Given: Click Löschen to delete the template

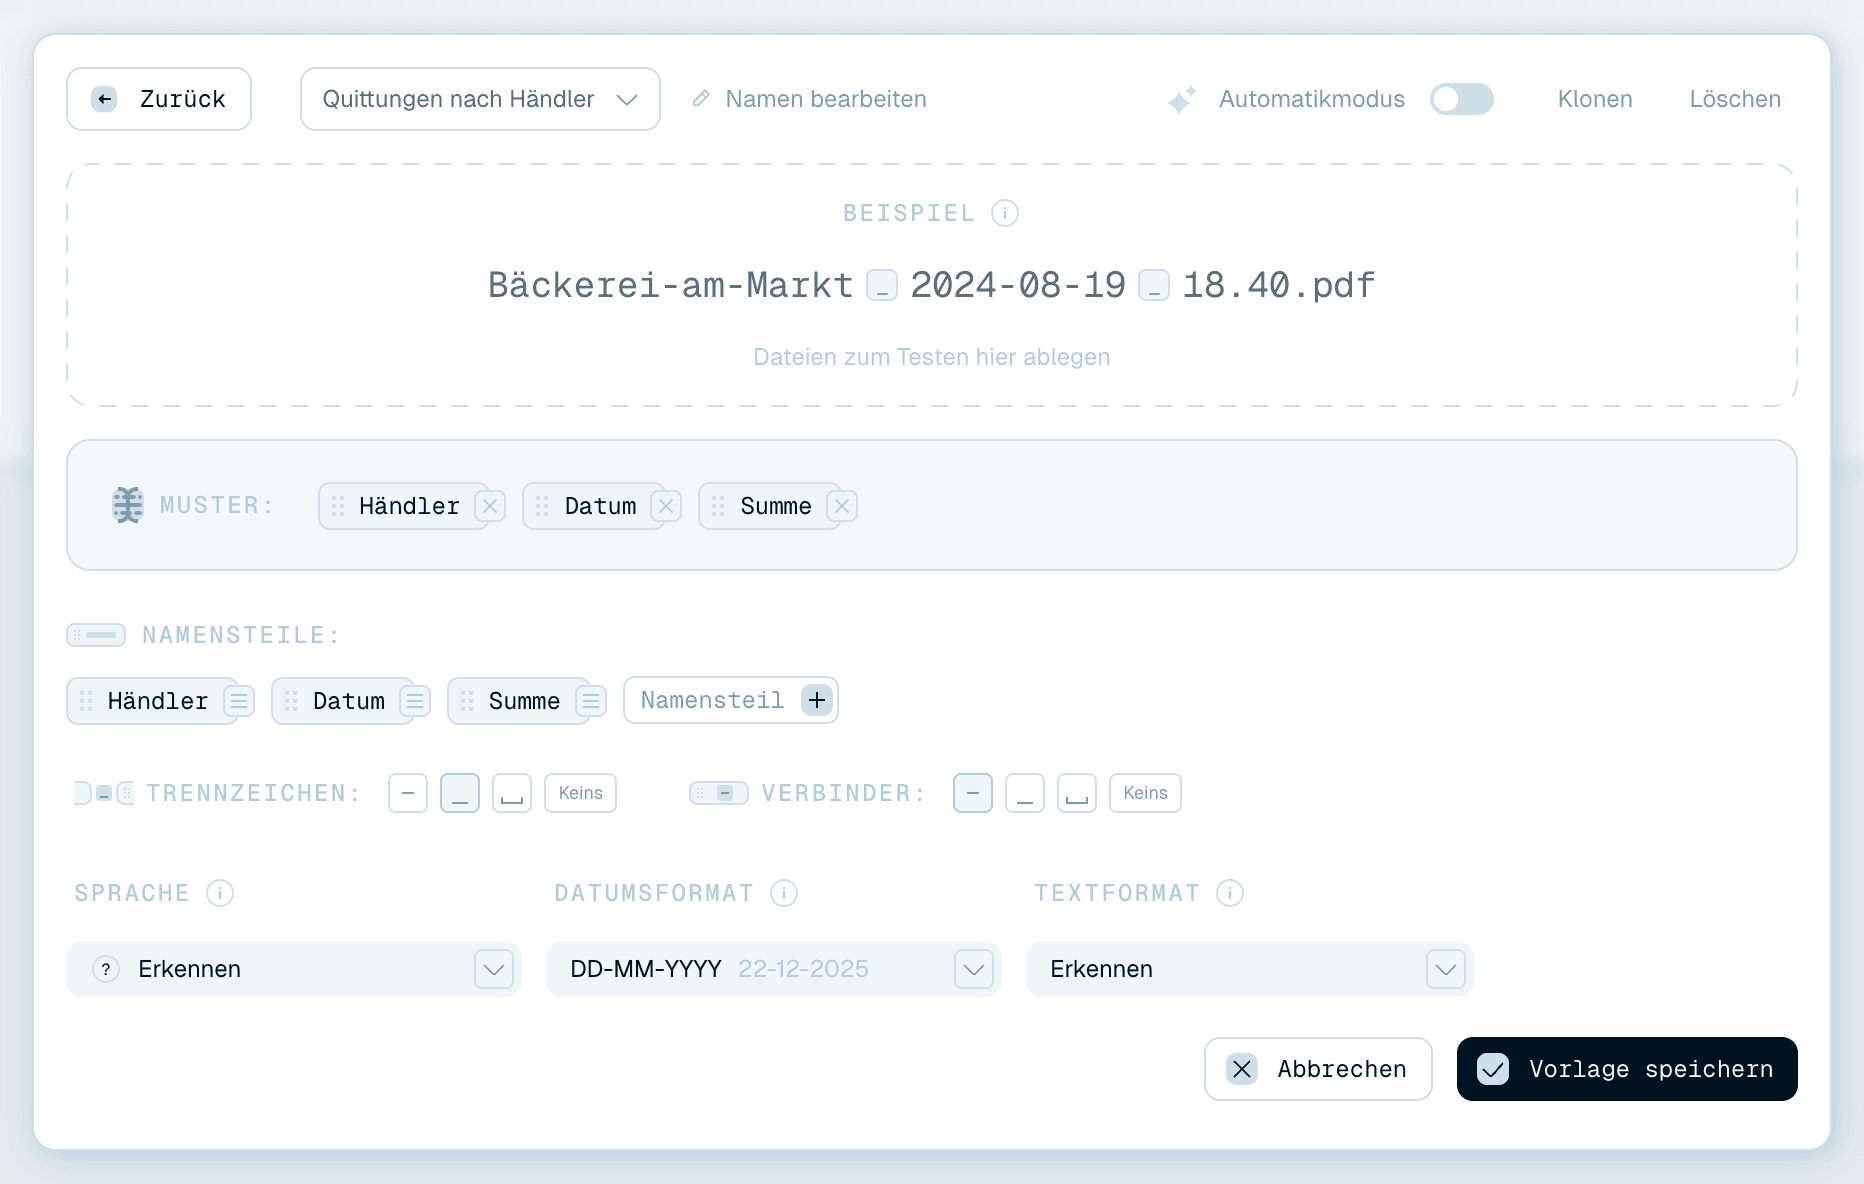Looking at the screenshot, I should (x=1735, y=99).
